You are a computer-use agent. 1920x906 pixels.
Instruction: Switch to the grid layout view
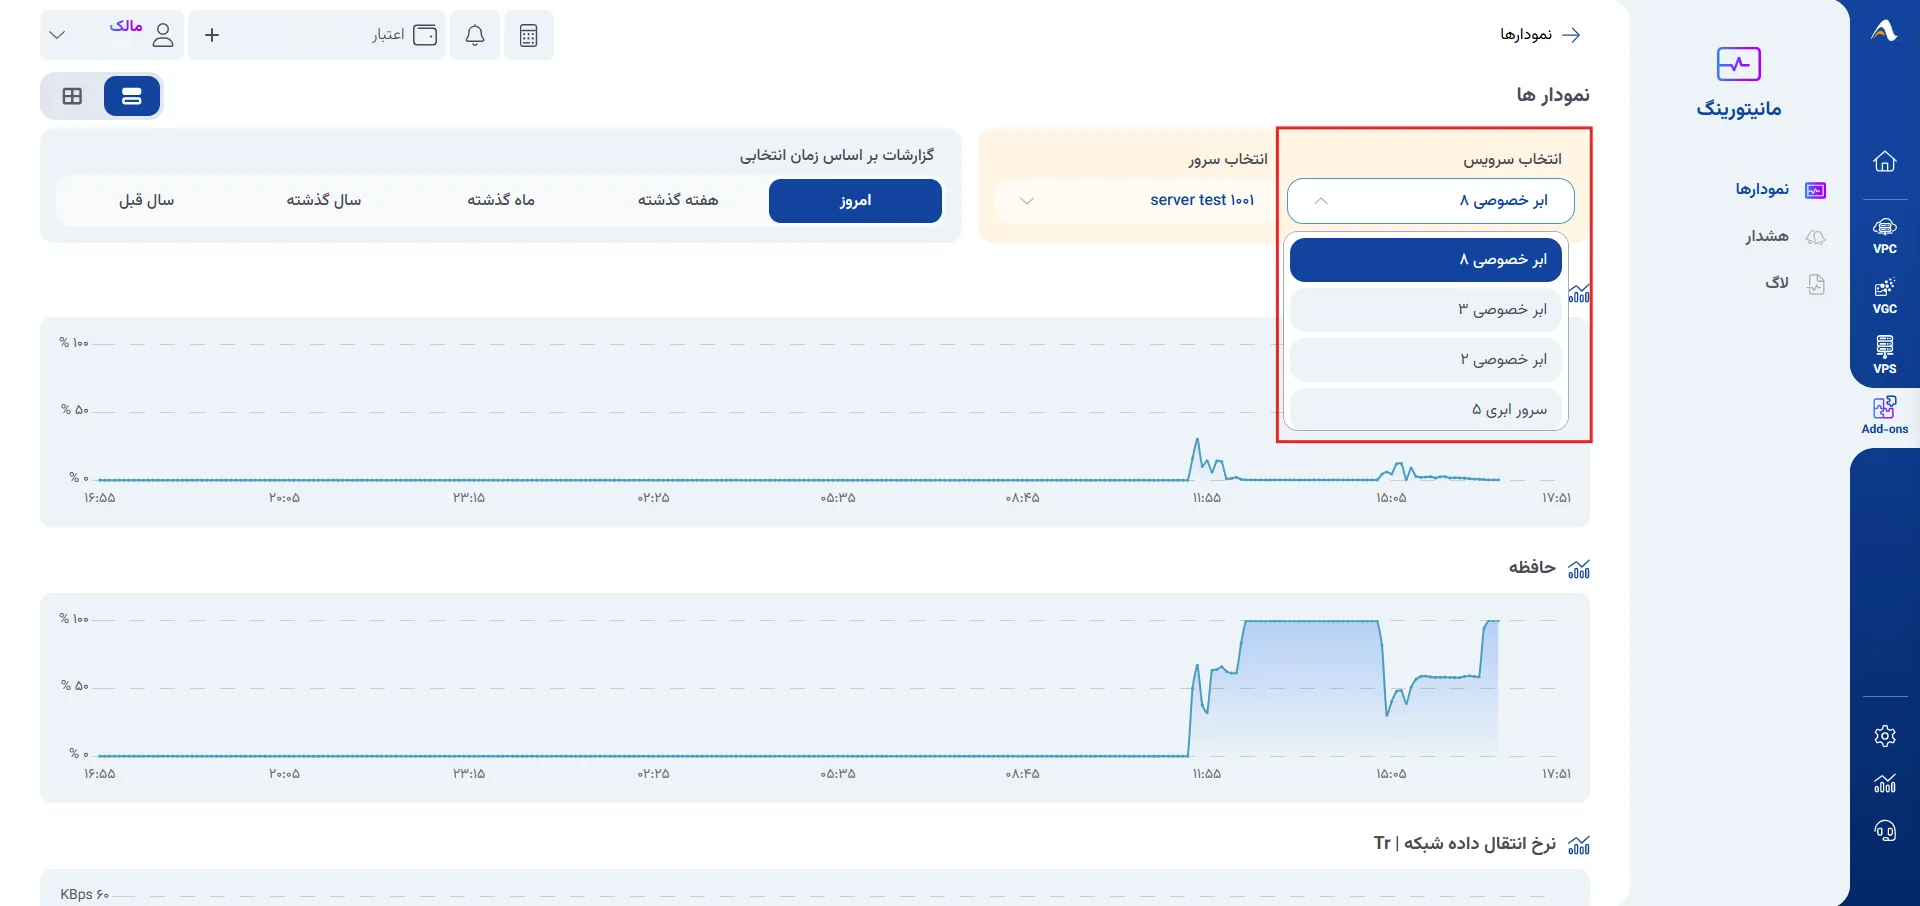[x=72, y=96]
